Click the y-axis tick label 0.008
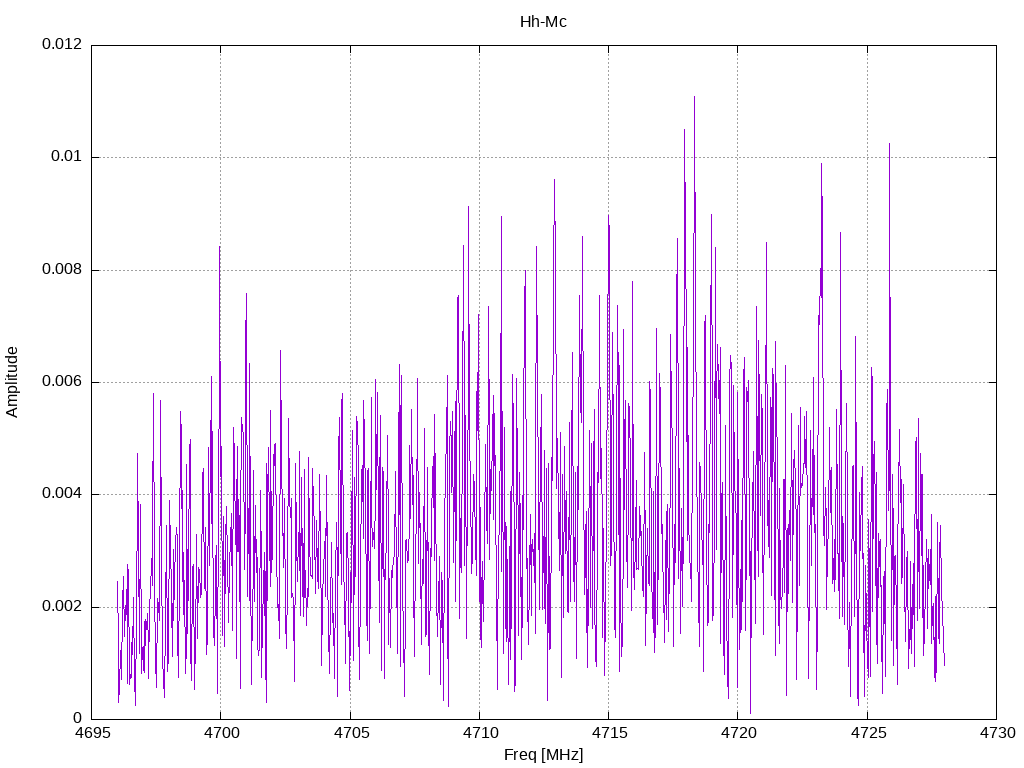The image size is (1024, 768). (x=62, y=270)
